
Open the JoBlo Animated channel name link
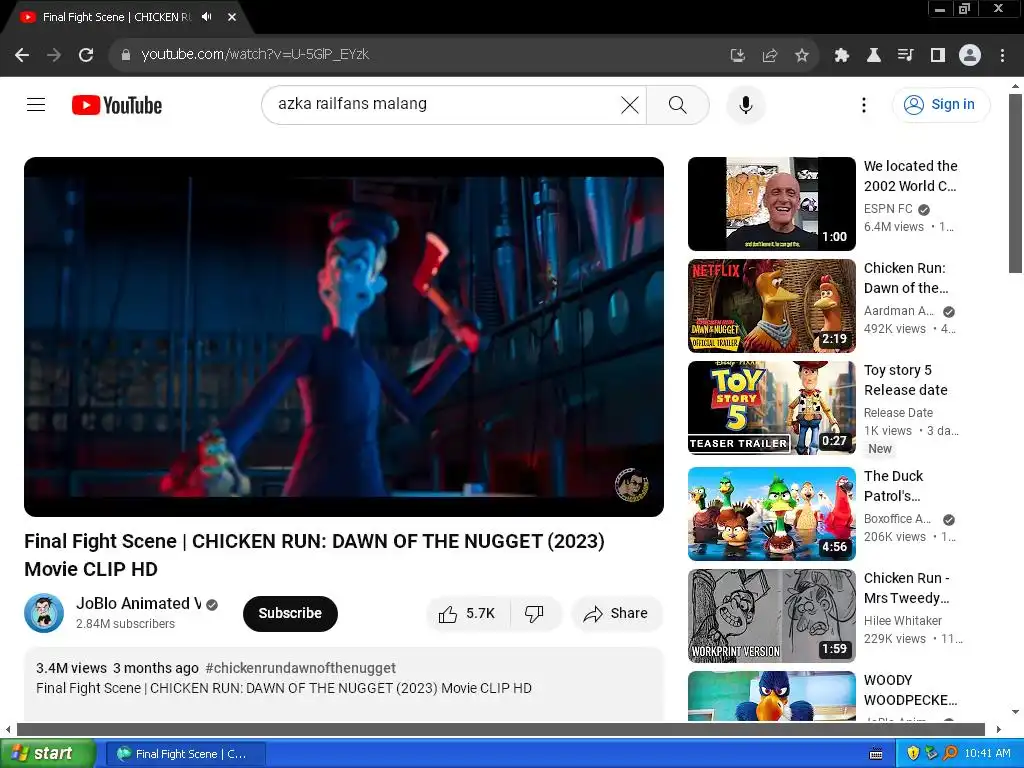coord(138,603)
